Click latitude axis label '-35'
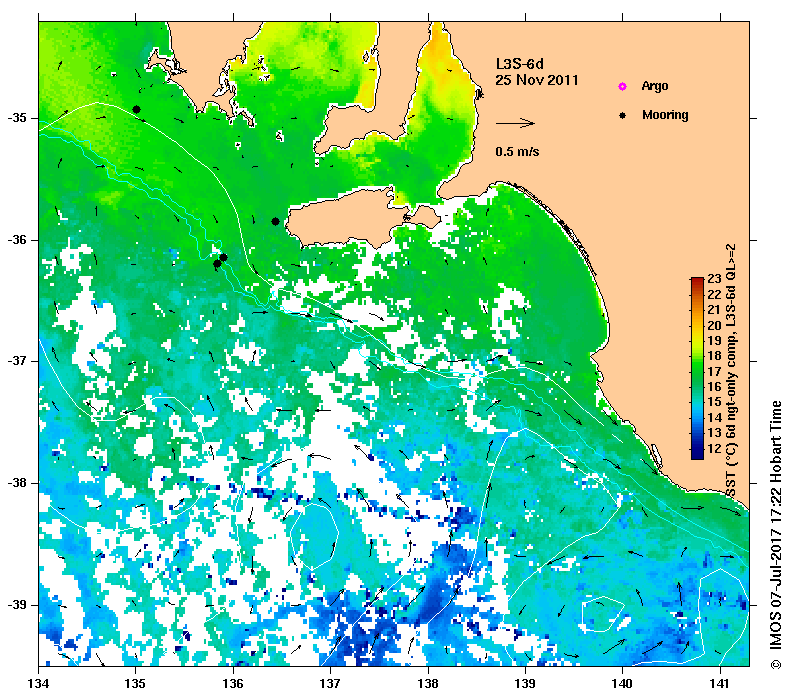This screenshot has height=700, width=791. pos(17,118)
